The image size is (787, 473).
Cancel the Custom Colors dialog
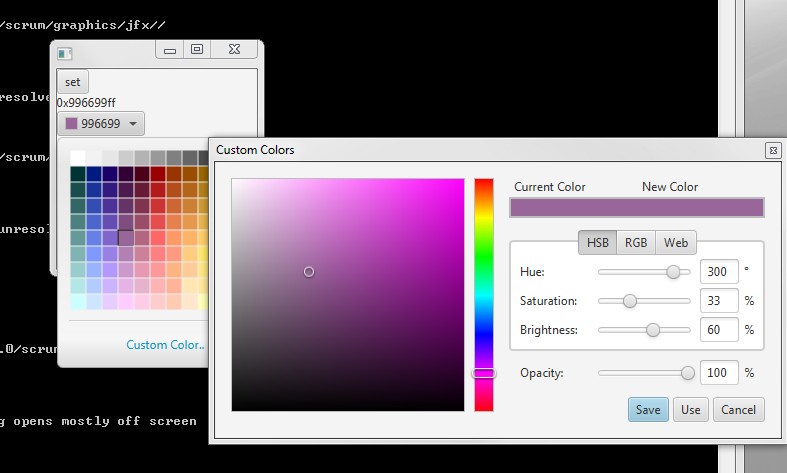click(738, 409)
